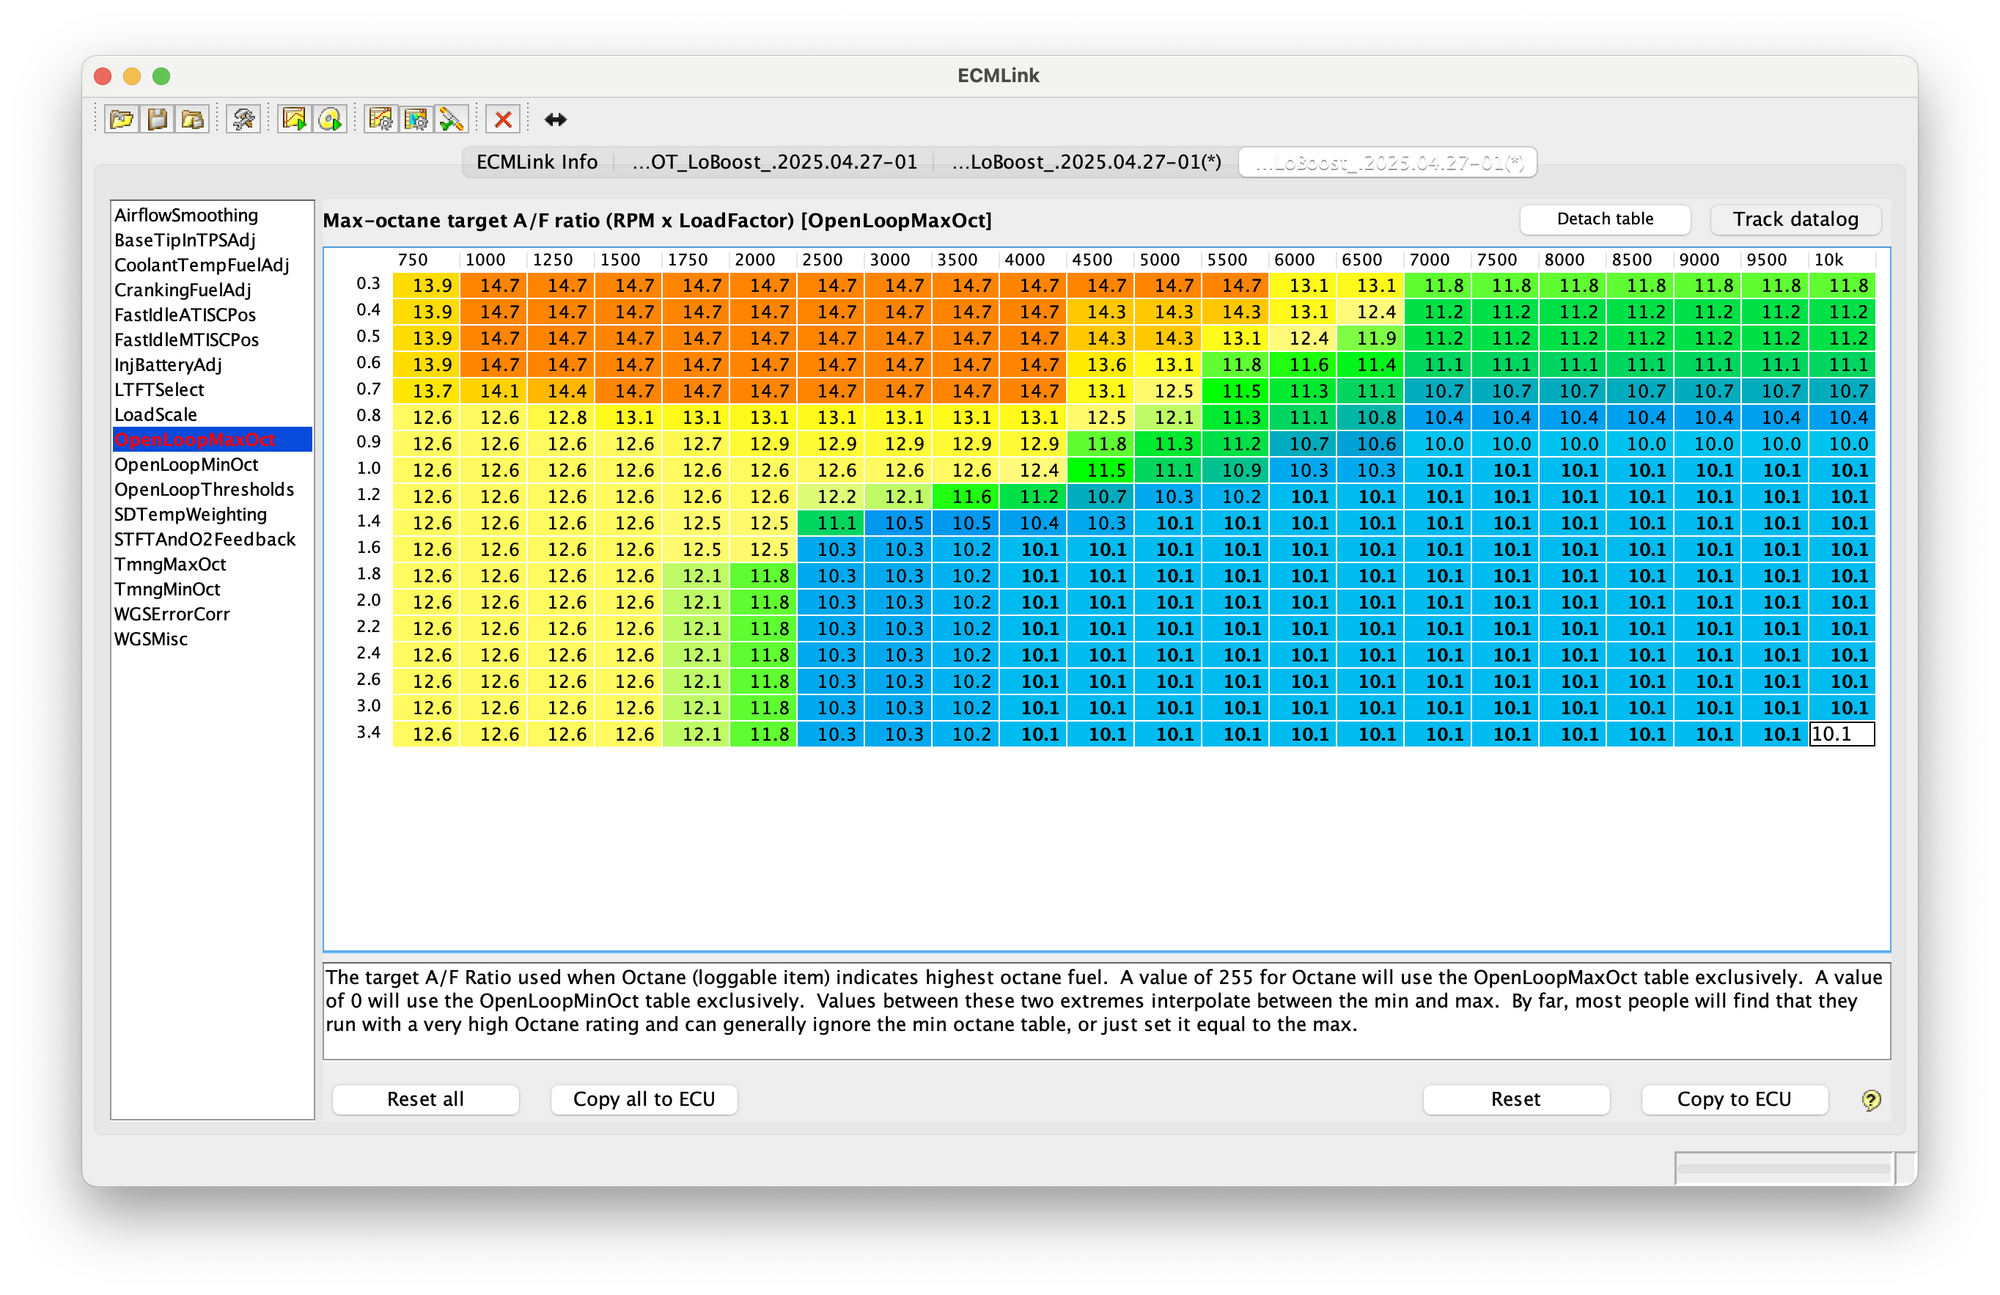The image size is (2000, 1295).
Task: Select LTFTSelect in the list
Action: (212, 390)
